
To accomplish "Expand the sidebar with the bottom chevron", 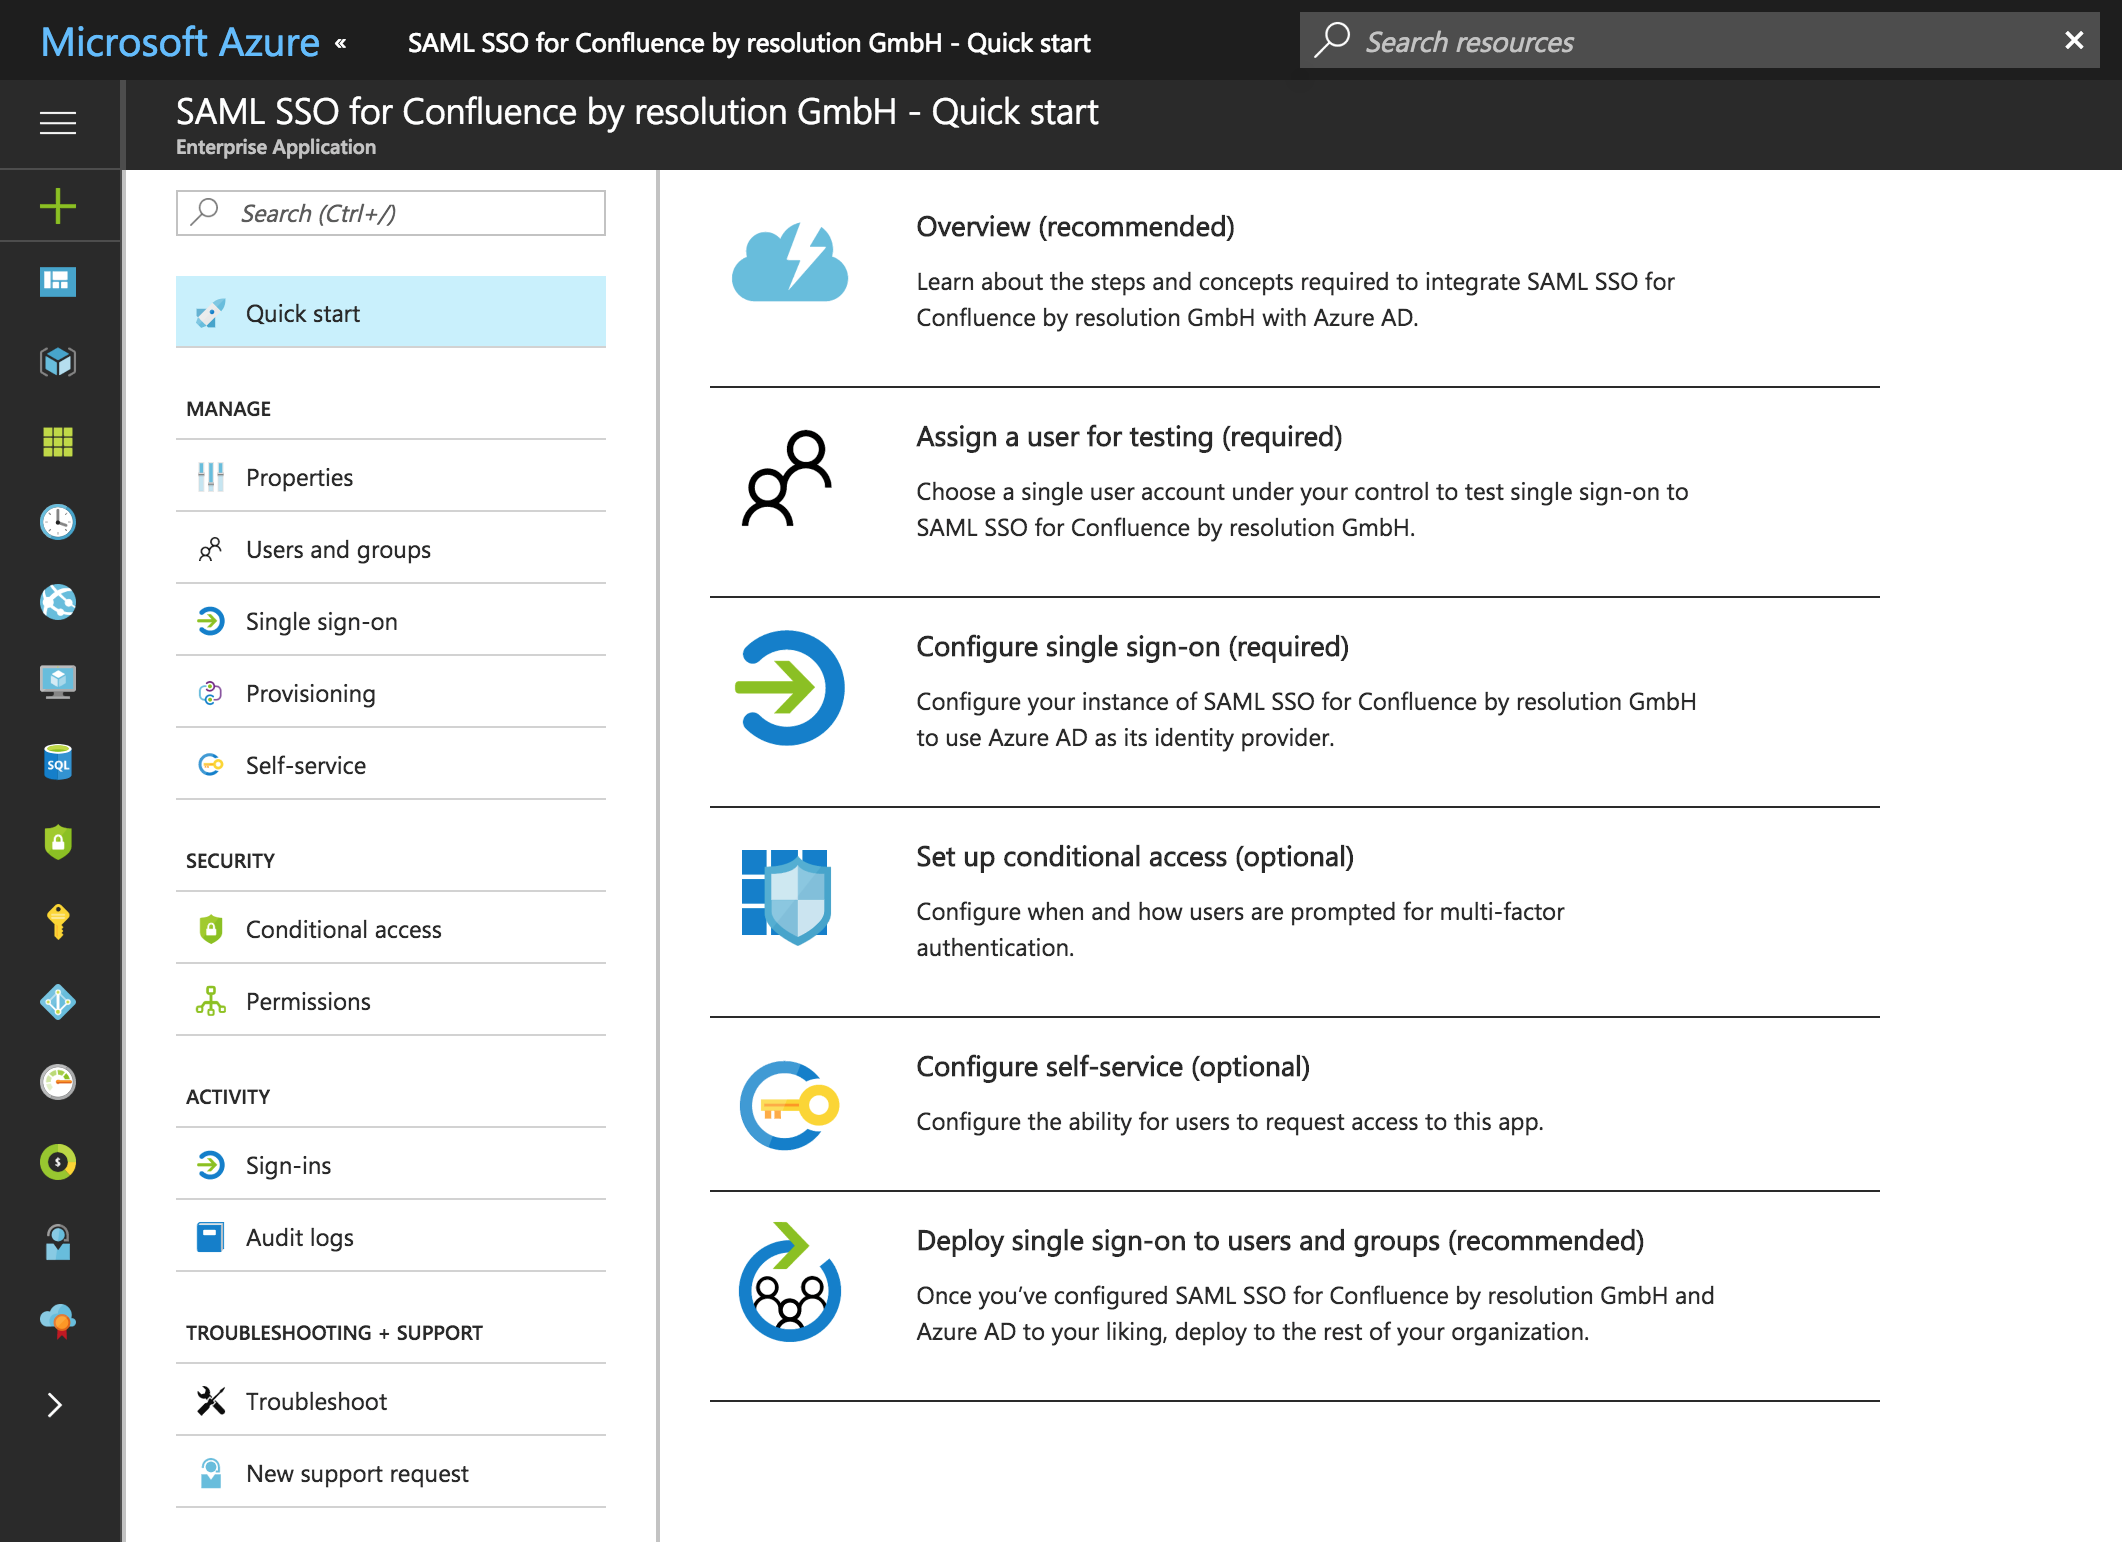I will coord(56,1405).
